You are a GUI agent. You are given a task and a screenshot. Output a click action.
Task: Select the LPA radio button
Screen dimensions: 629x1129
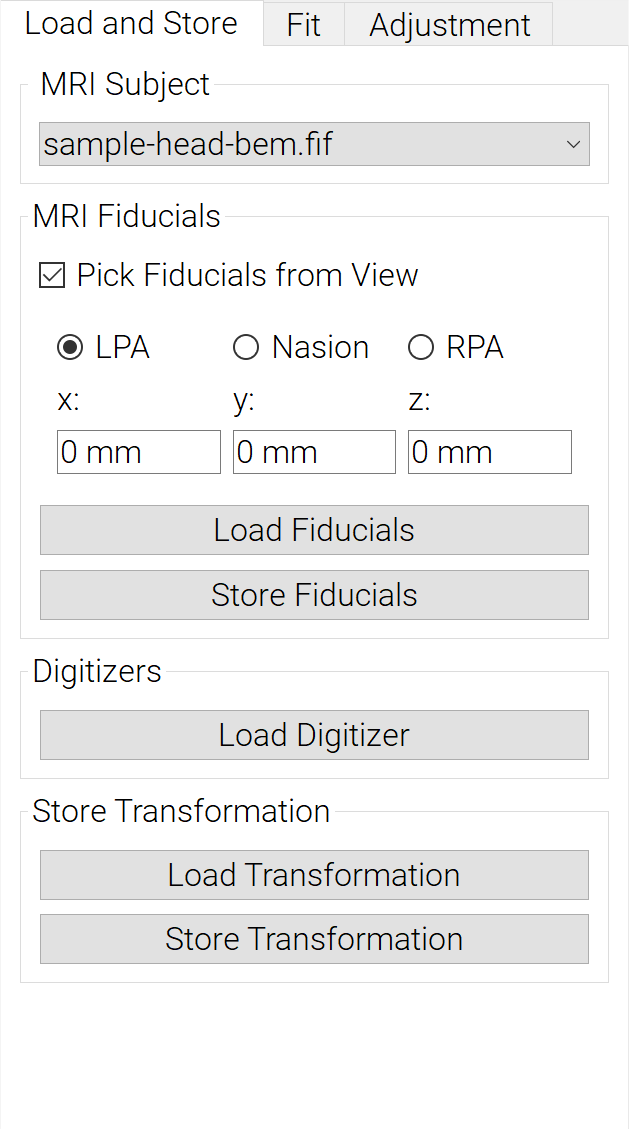pos(70,348)
